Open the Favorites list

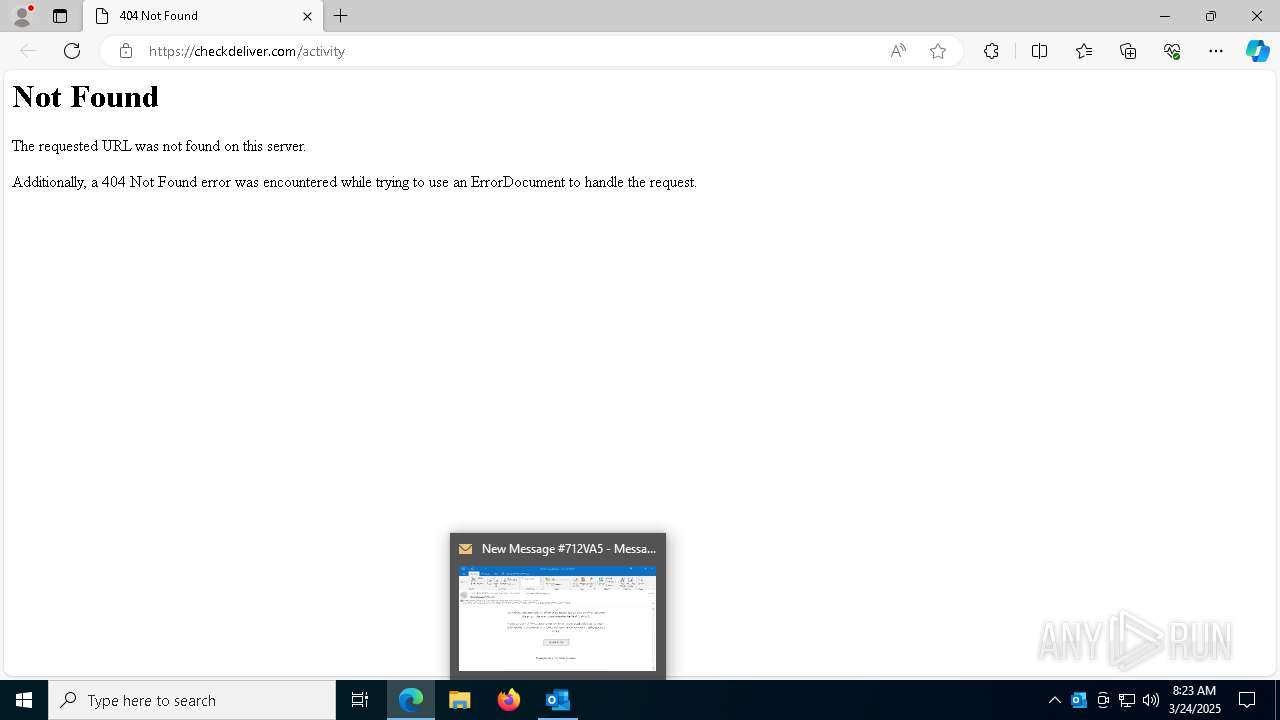[1084, 51]
